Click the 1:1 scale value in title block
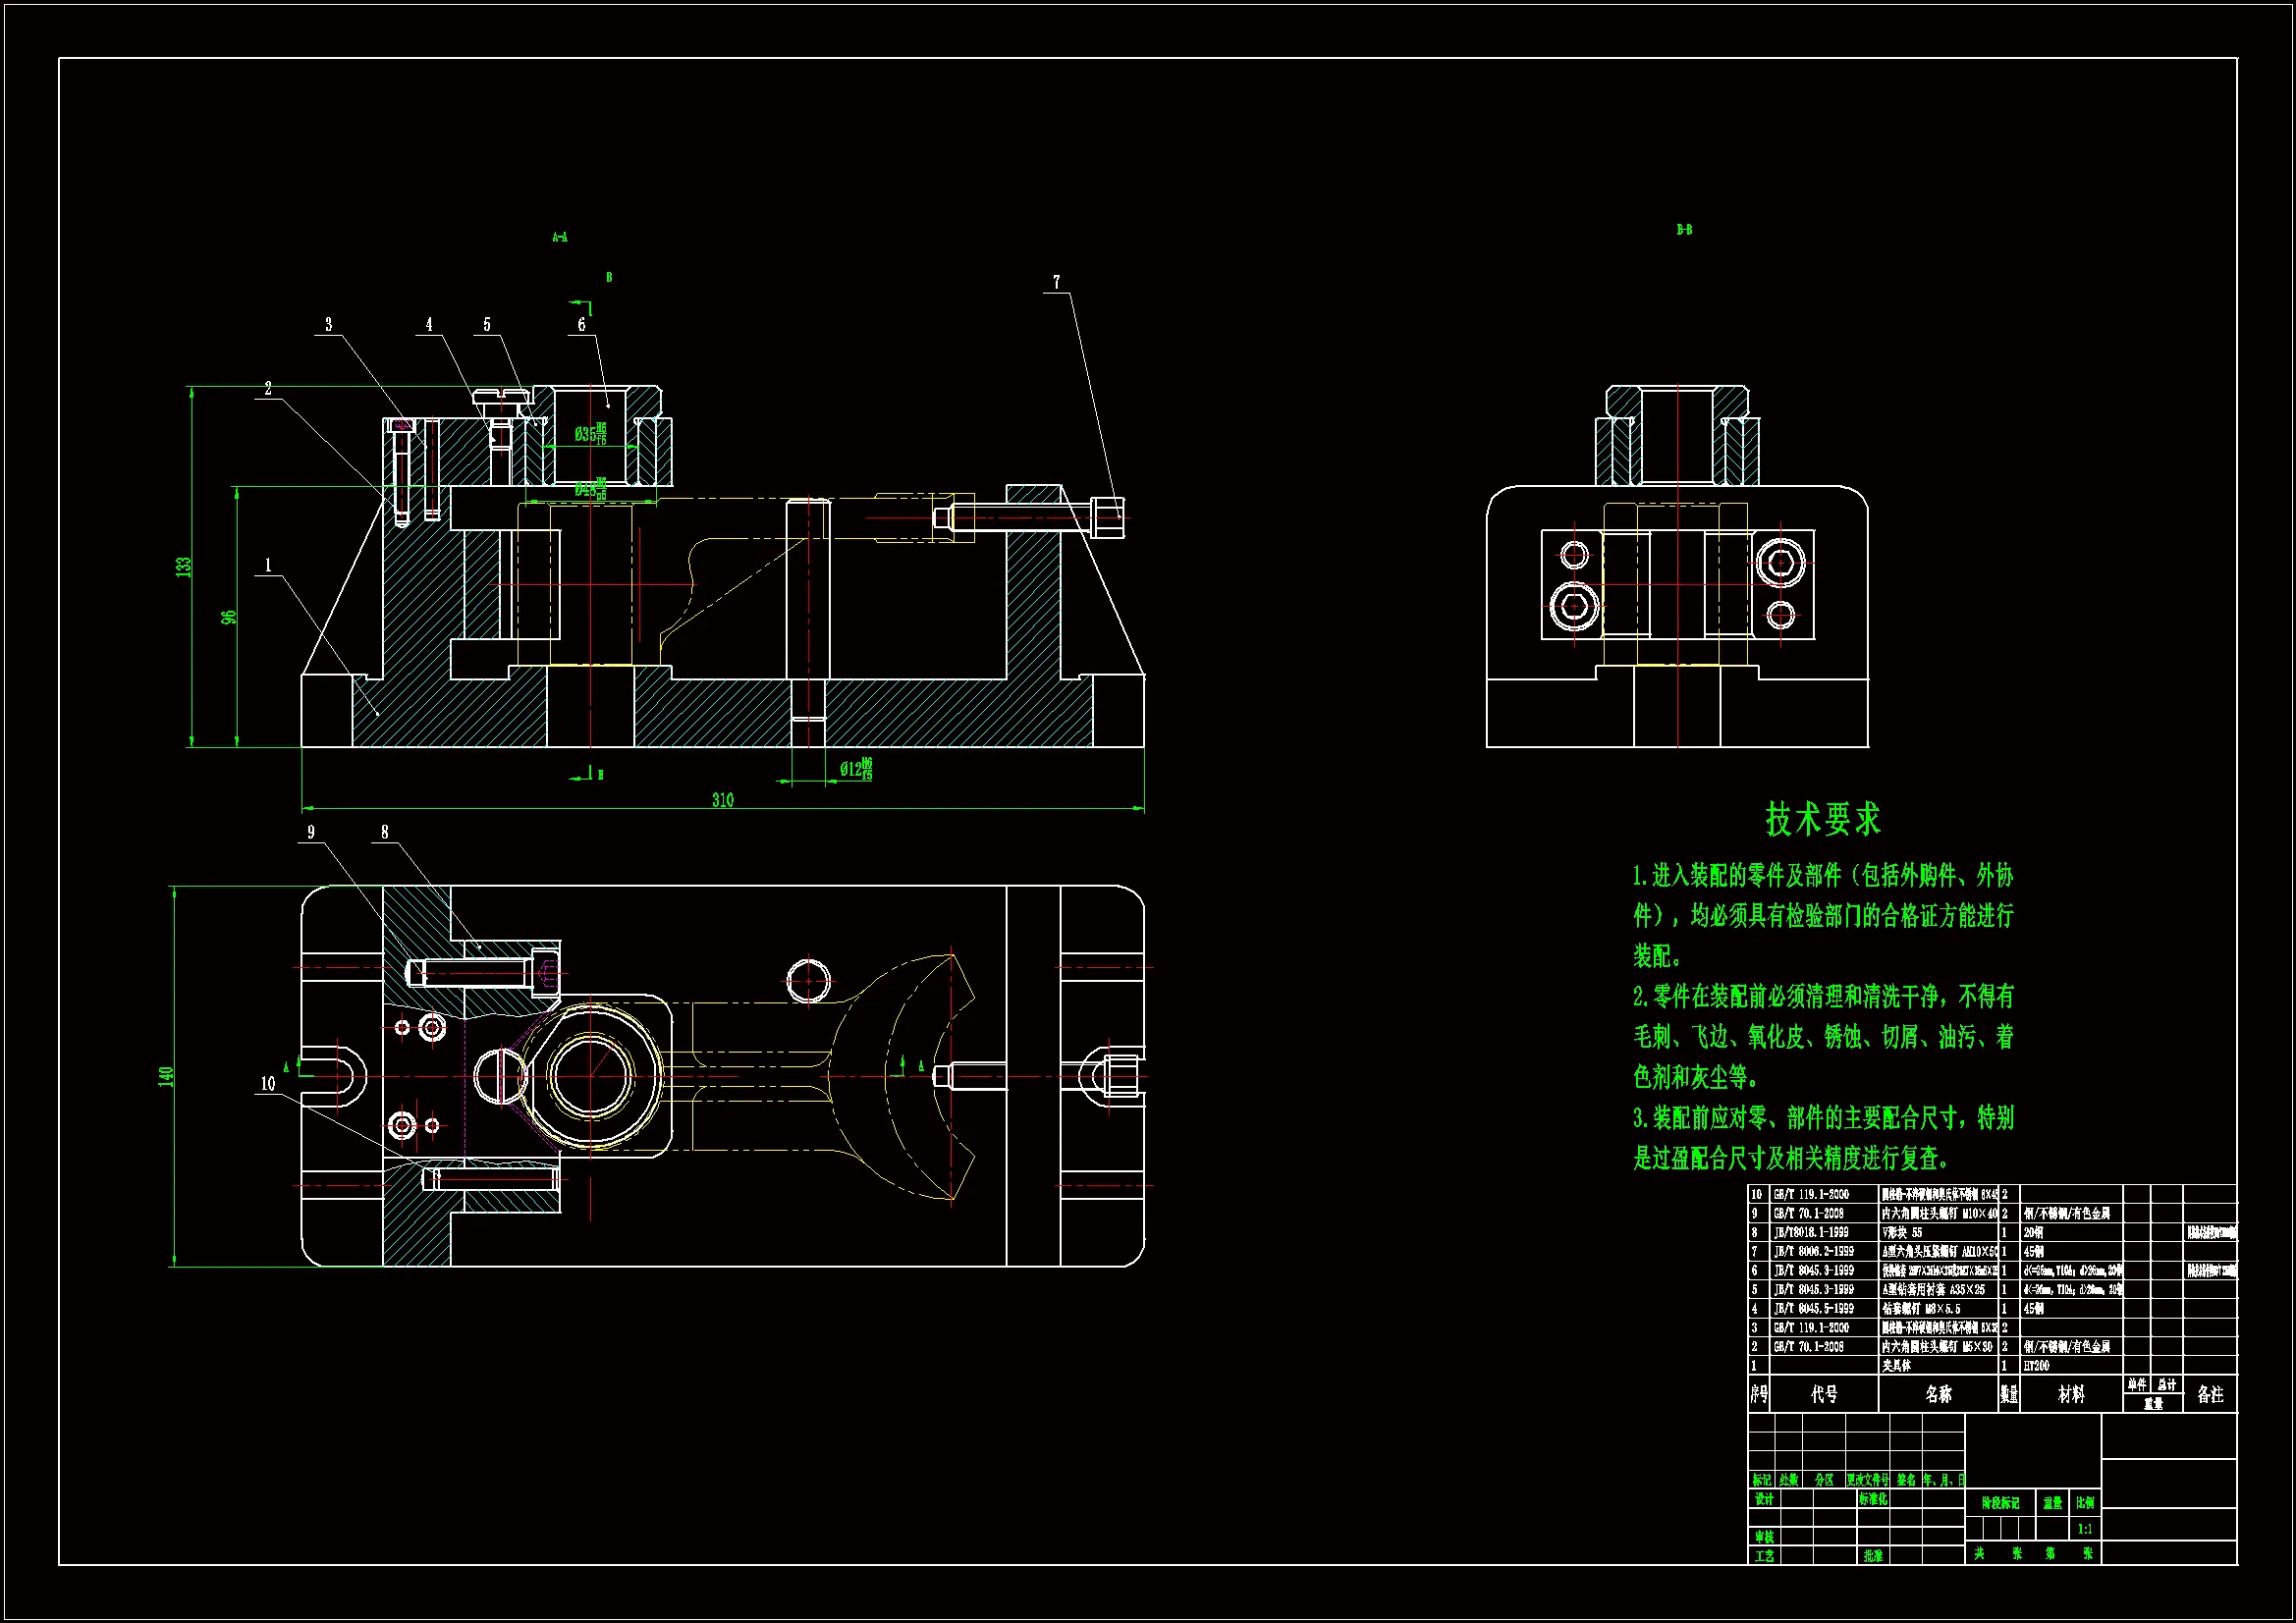2296x1623 pixels. 2084,1529
